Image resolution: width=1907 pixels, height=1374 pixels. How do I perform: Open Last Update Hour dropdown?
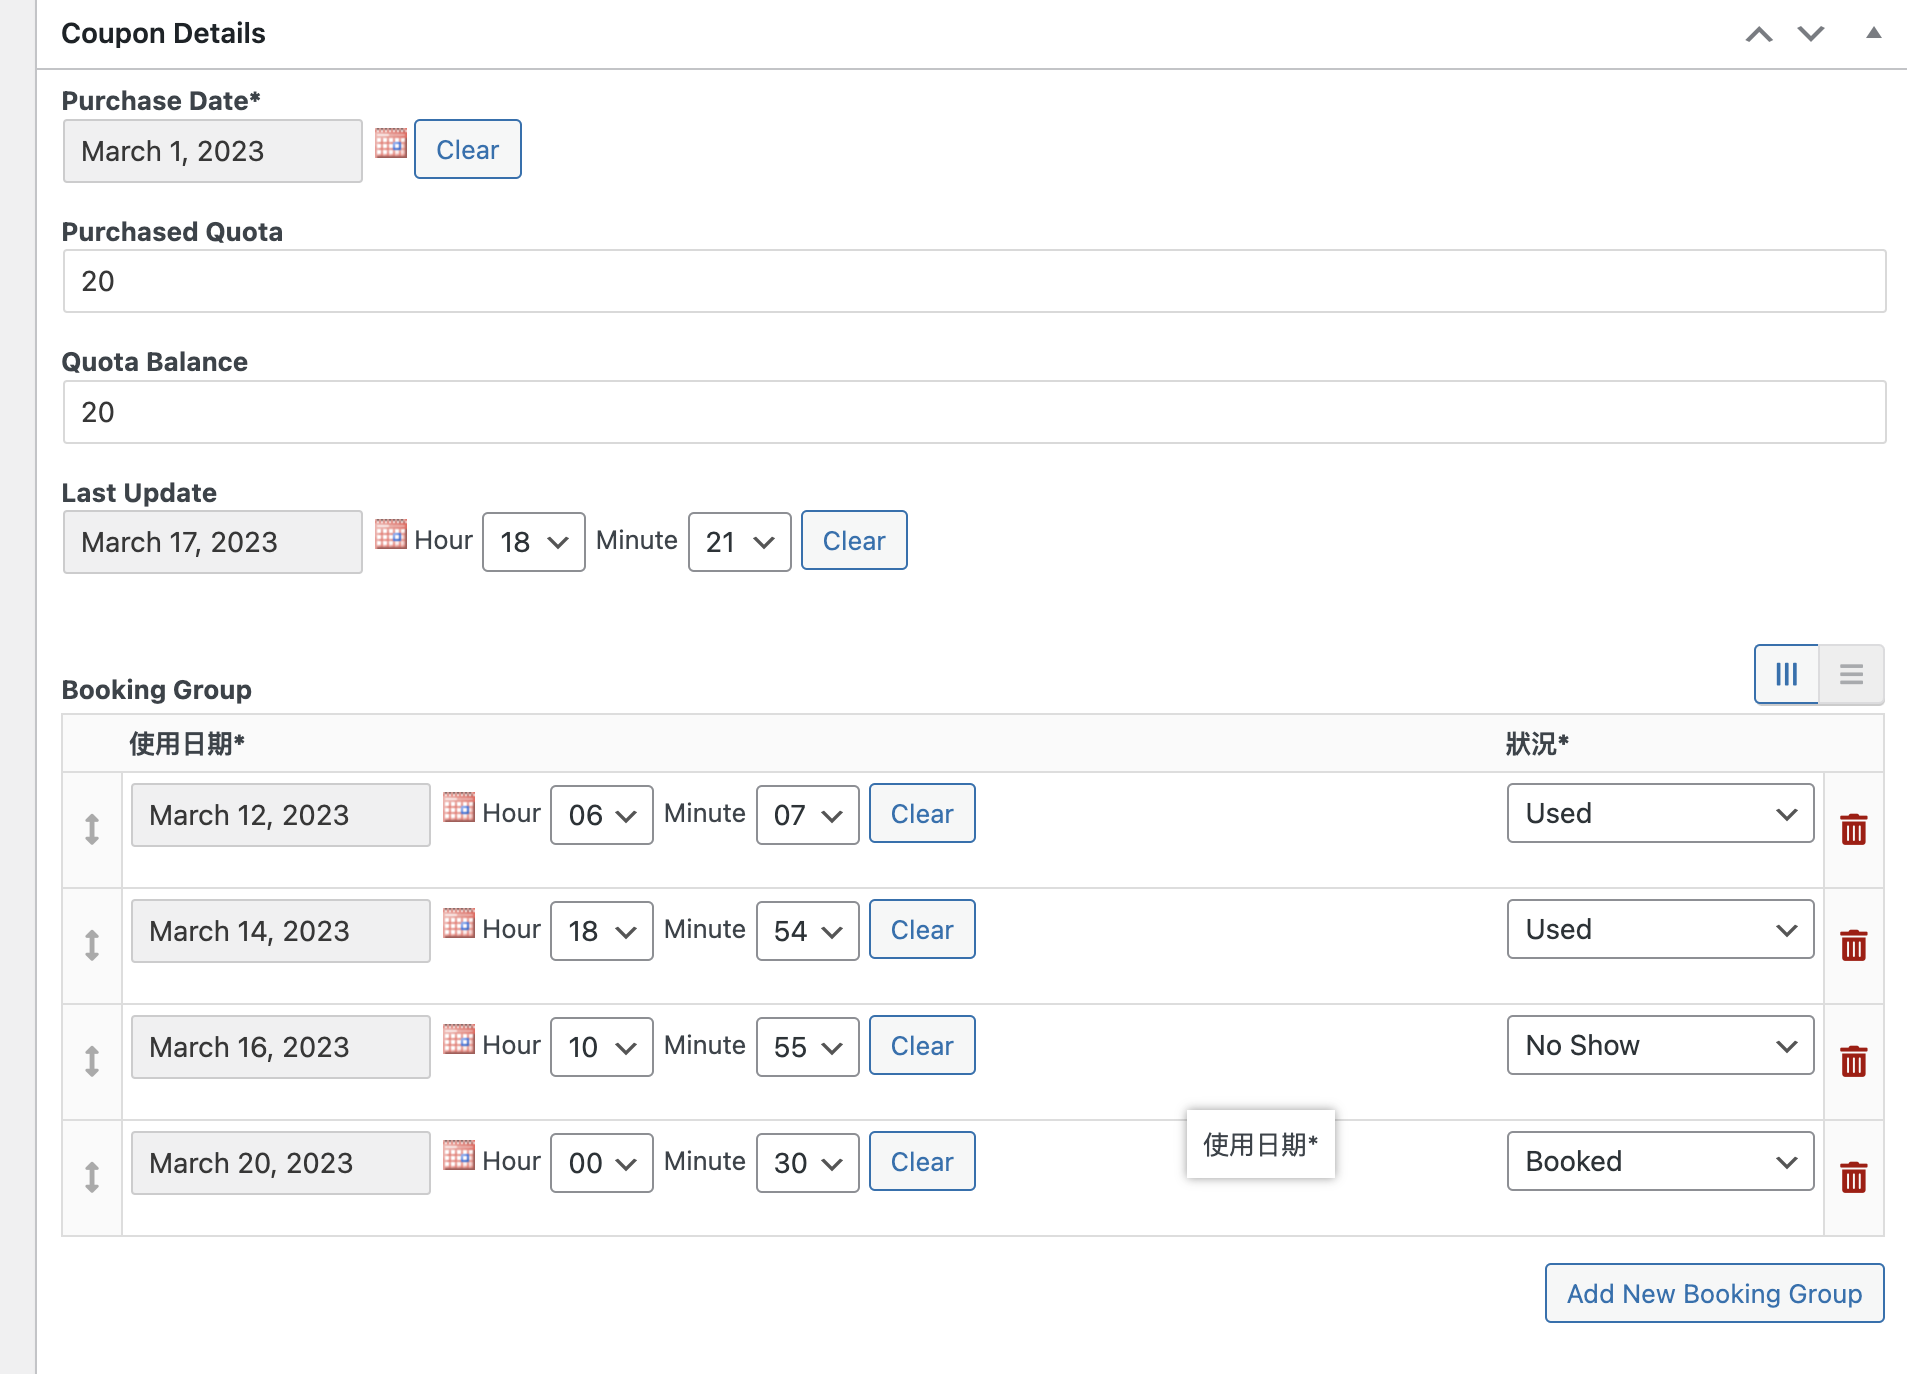[534, 541]
